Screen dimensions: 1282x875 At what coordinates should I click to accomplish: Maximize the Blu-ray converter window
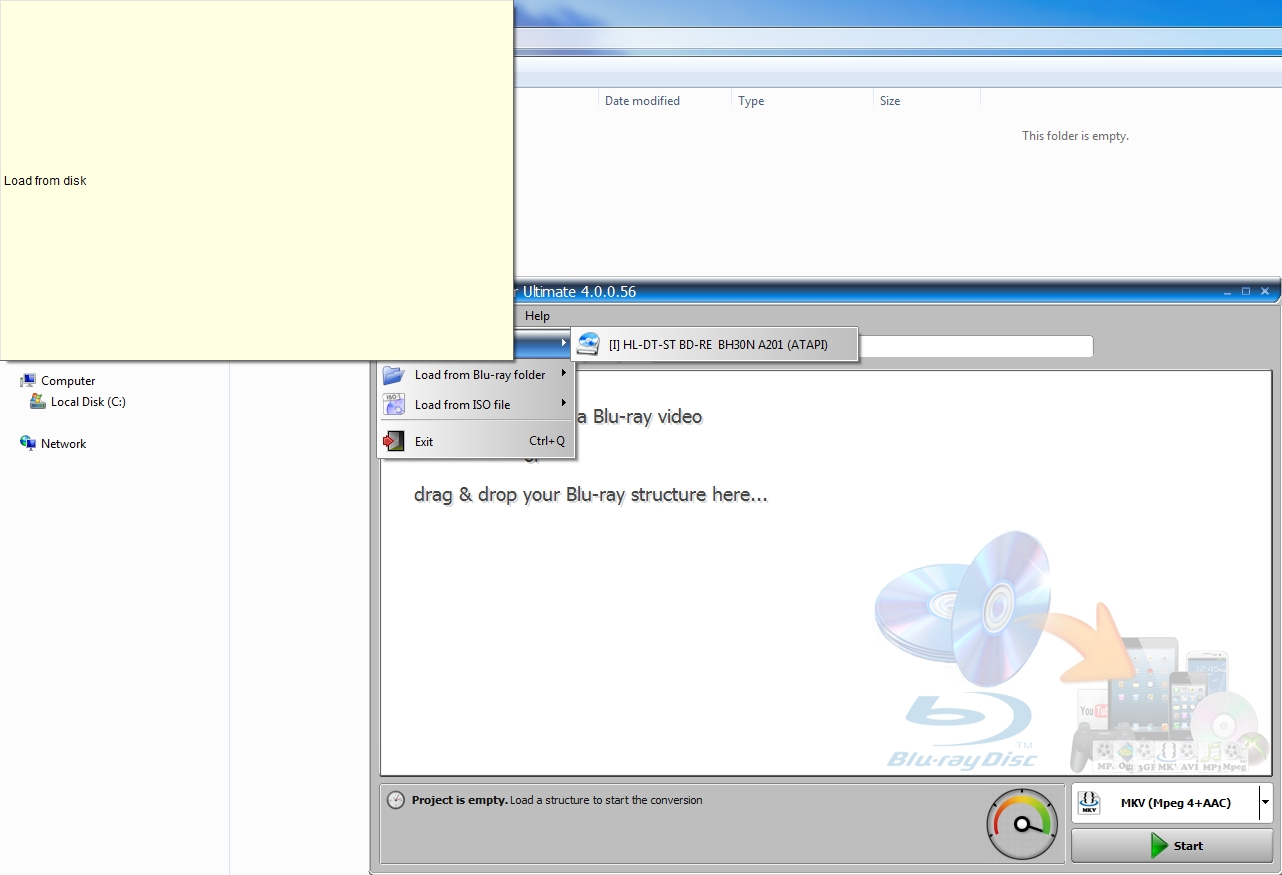(1246, 292)
